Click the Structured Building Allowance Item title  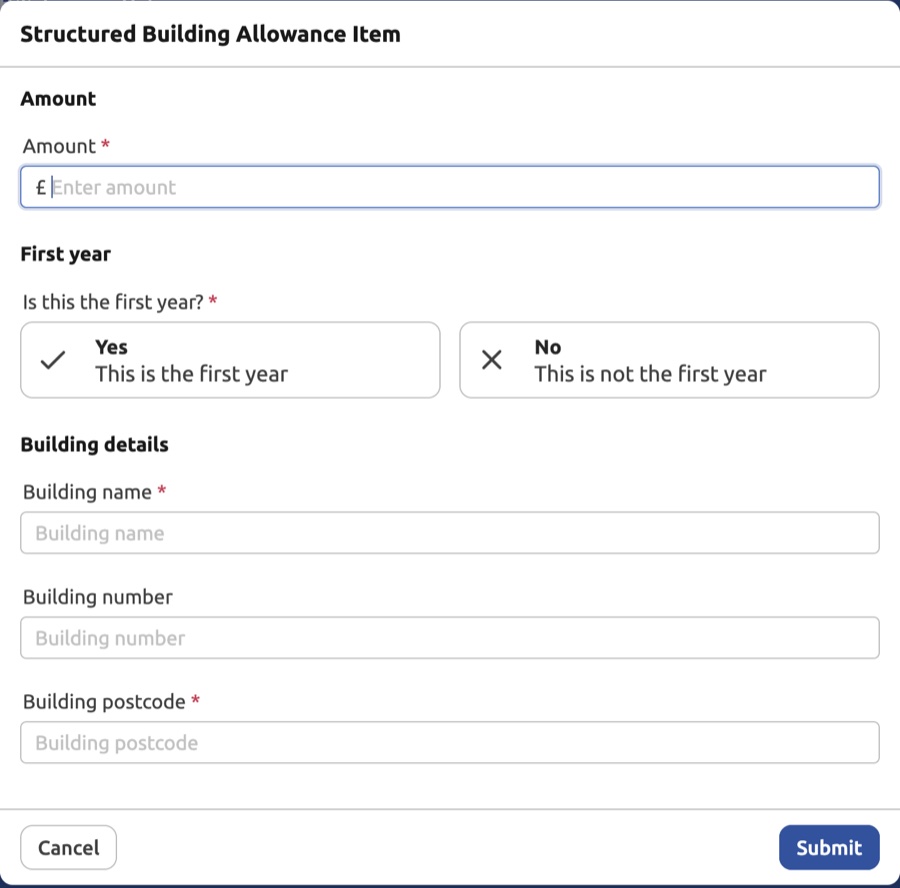pos(210,34)
